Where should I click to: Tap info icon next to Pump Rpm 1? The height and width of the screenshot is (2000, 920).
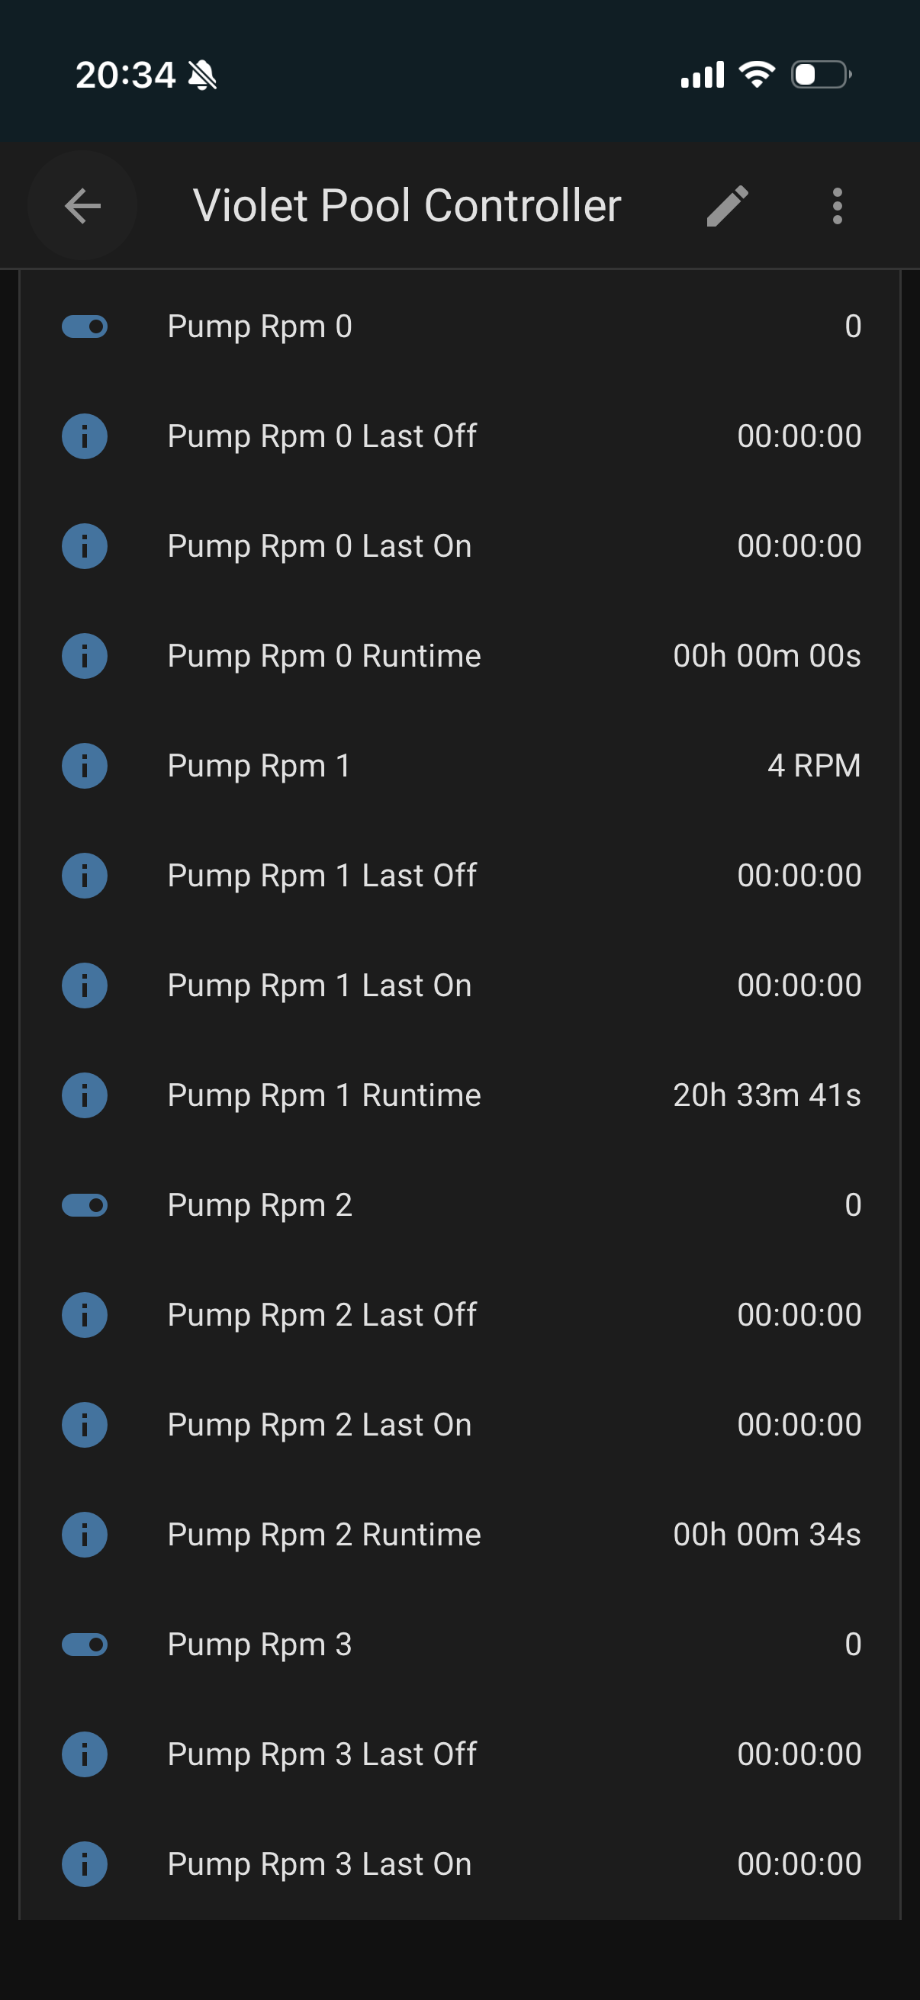[85, 766]
